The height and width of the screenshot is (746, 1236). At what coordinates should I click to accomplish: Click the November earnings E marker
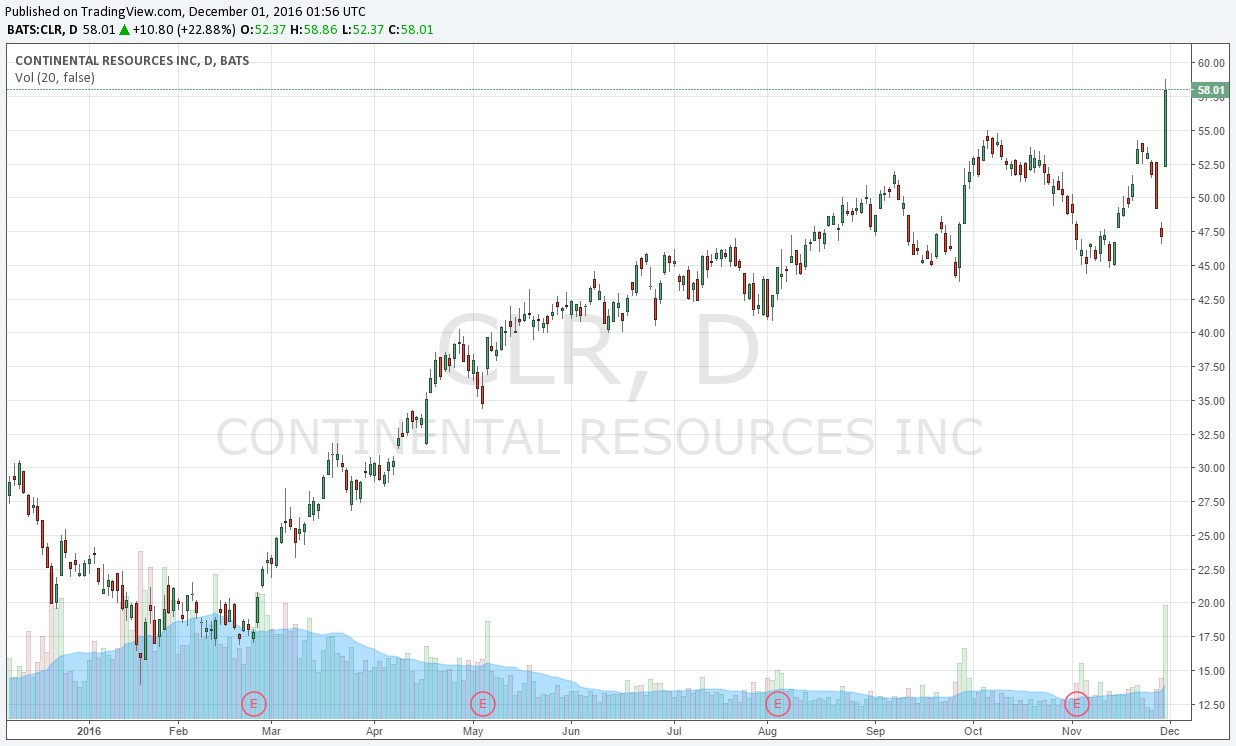pos(1076,704)
